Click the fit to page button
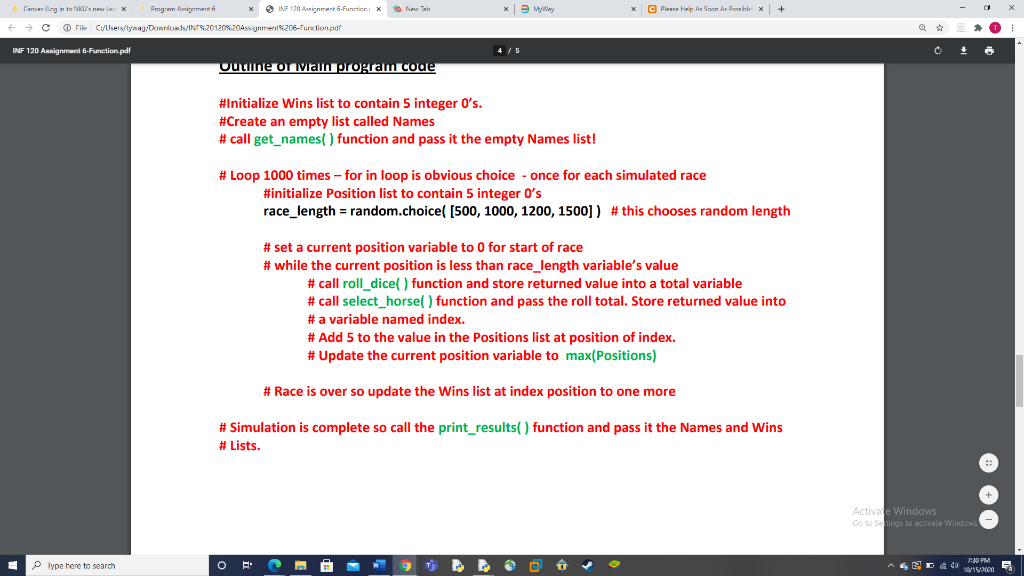The width and height of the screenshot is (1024, 576). pos(989,463)
